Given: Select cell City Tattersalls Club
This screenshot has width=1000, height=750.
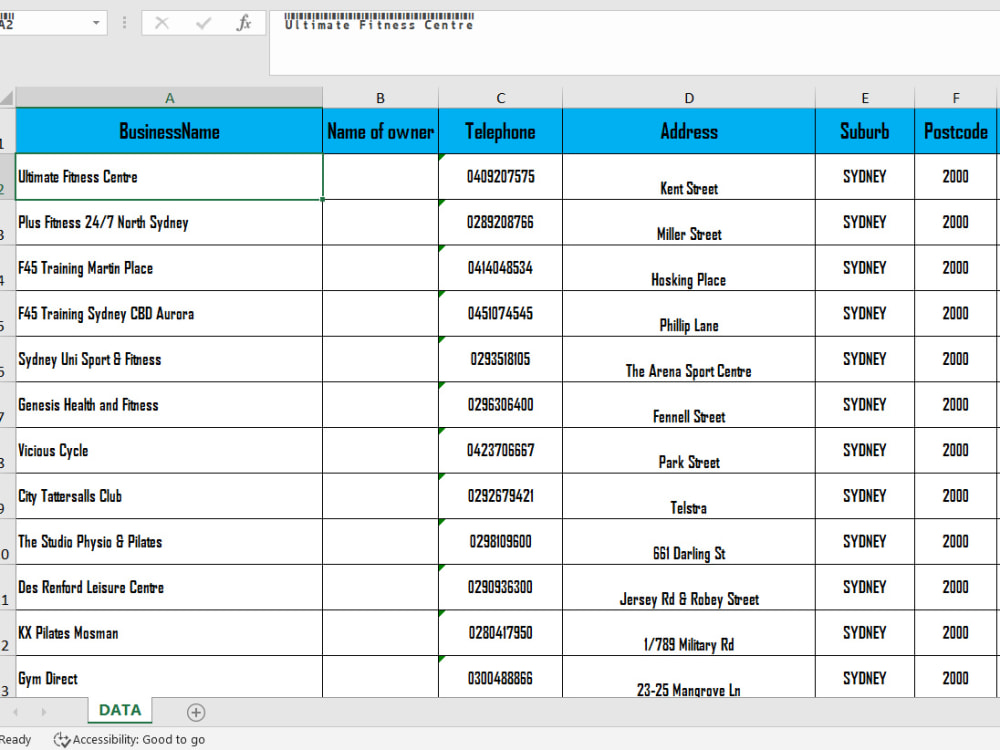Looking at the screenshot, I should (x=169, y=496).
